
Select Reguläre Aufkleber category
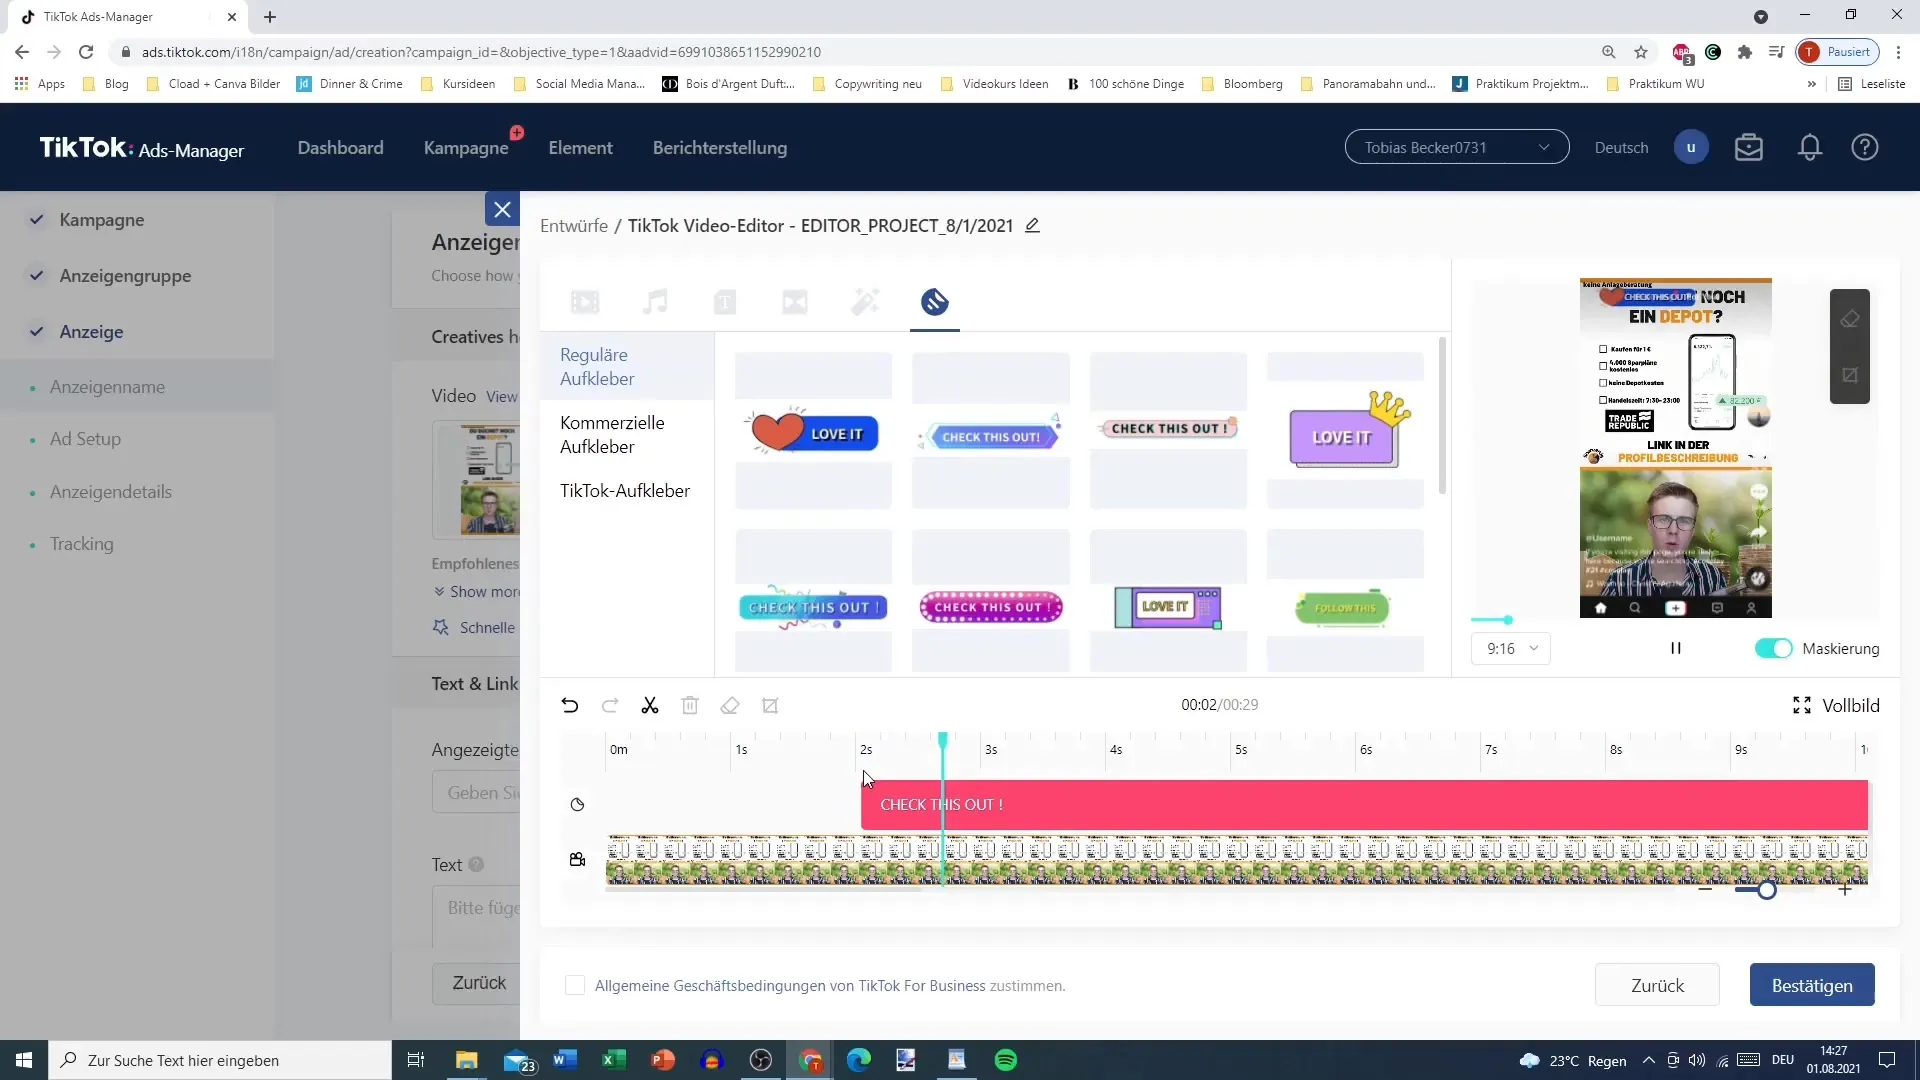point(627,367)
